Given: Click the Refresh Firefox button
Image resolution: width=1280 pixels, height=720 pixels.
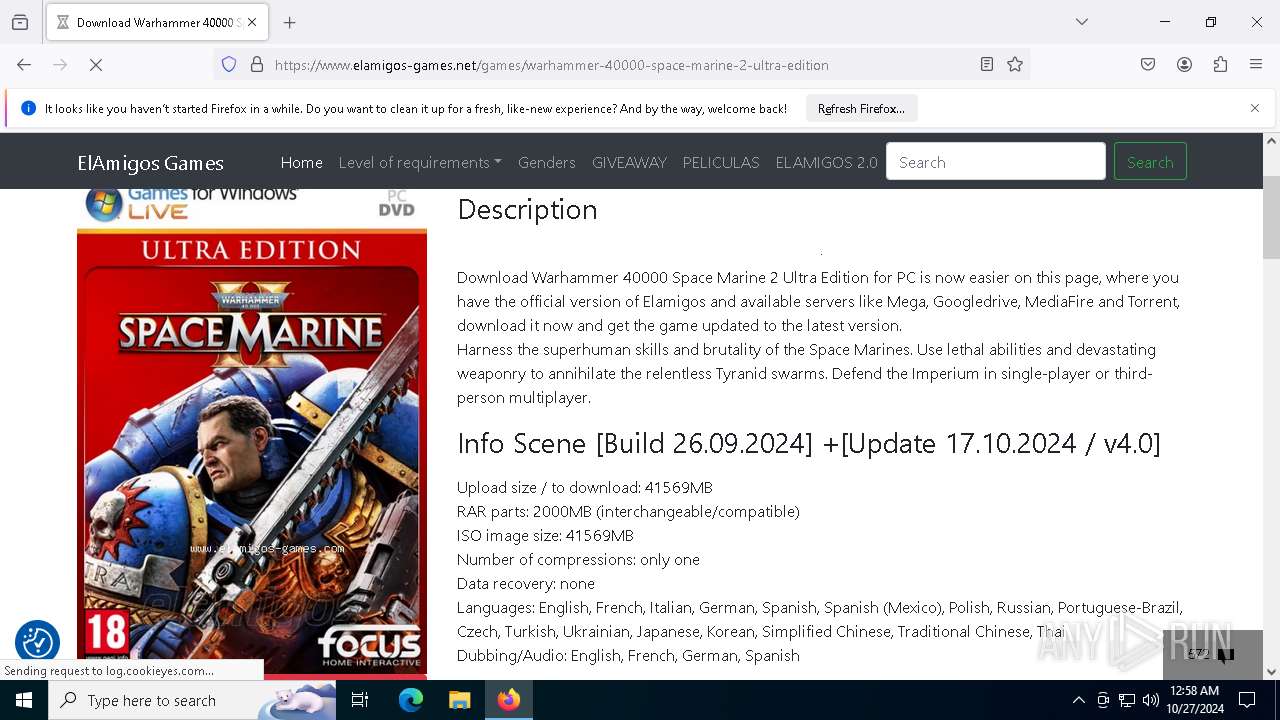Looking at the screenshot, I should [861, 109].
